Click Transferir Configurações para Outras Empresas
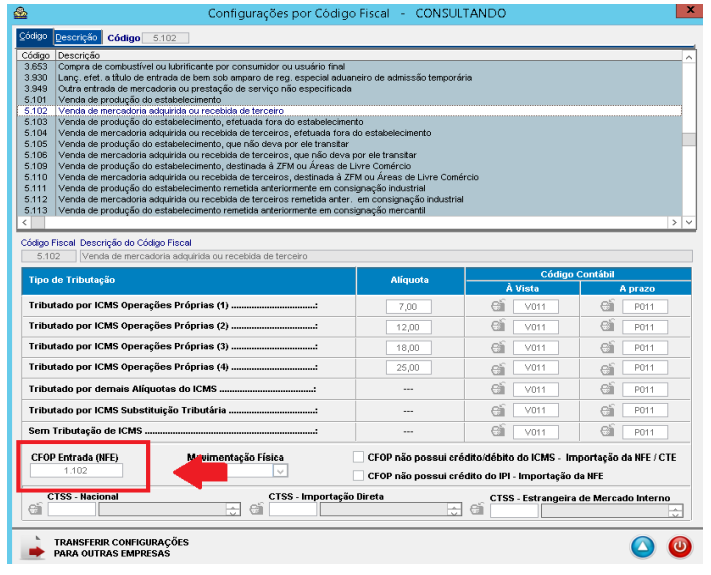This screenshot has height=575, width=711. click(x=122, y=548)
